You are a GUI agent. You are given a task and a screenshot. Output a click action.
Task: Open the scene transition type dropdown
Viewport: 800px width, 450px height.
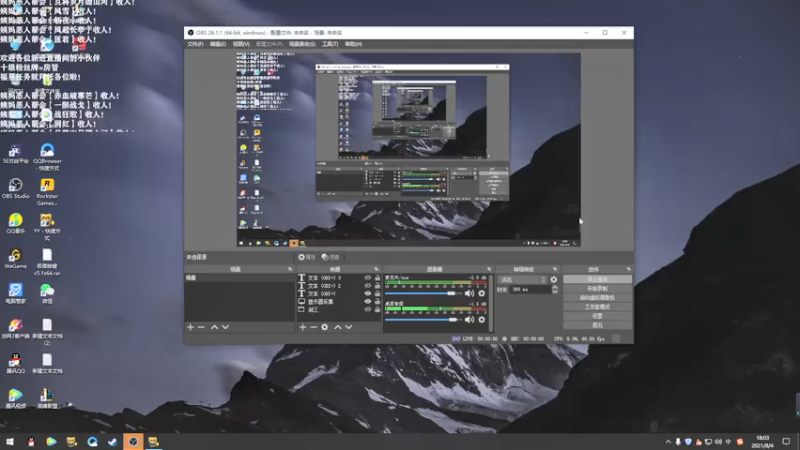(x=522, y=280)
